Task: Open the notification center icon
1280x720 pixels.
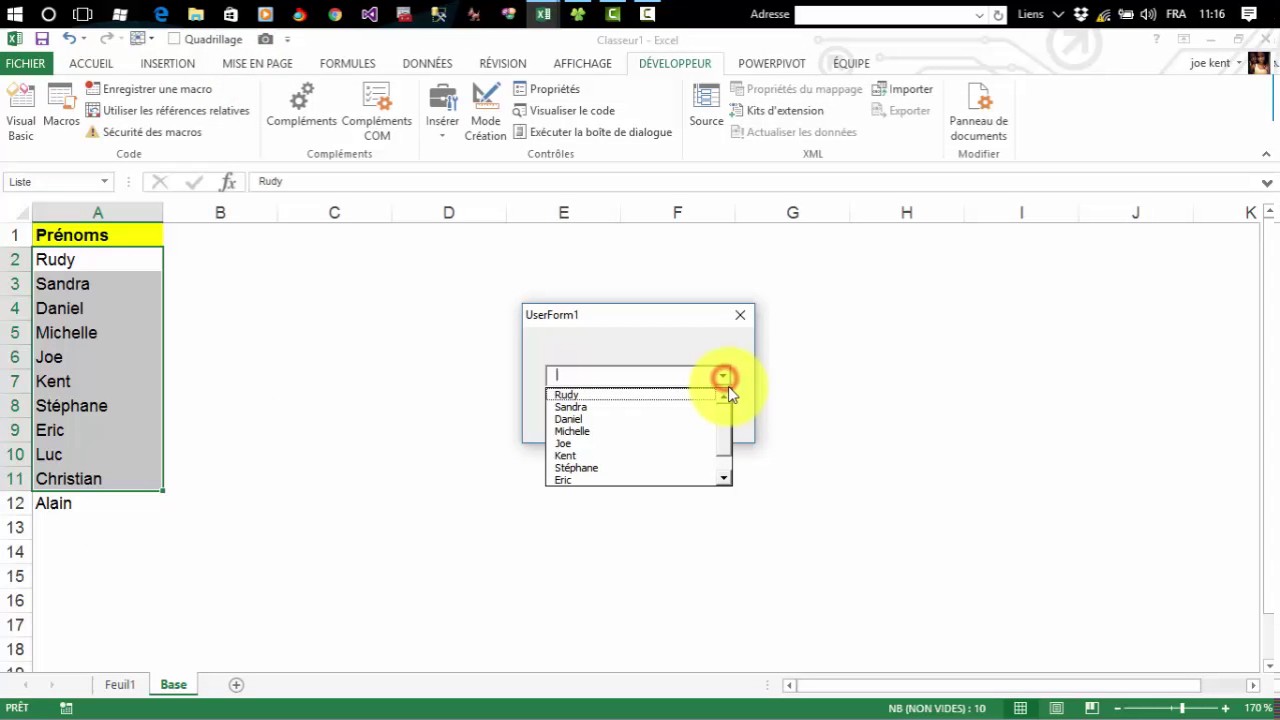Action: (1248, 14)
